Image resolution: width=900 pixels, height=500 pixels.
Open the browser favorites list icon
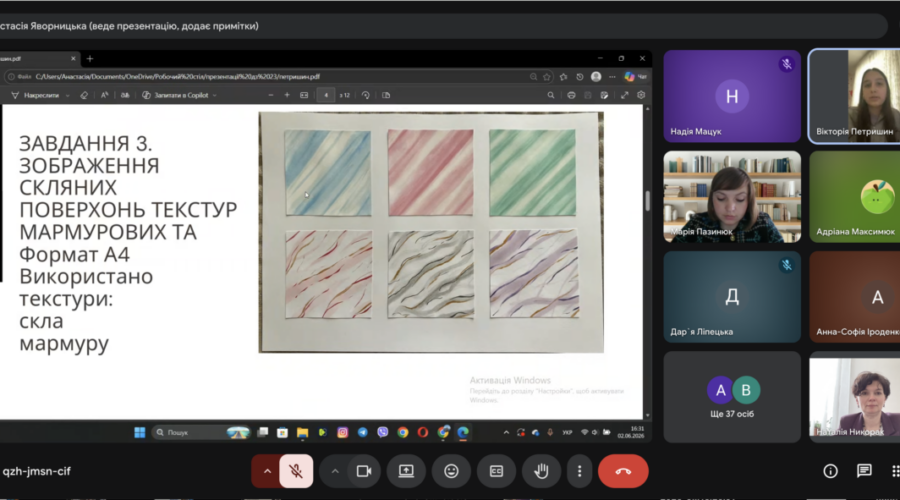[x=564, y=76]
